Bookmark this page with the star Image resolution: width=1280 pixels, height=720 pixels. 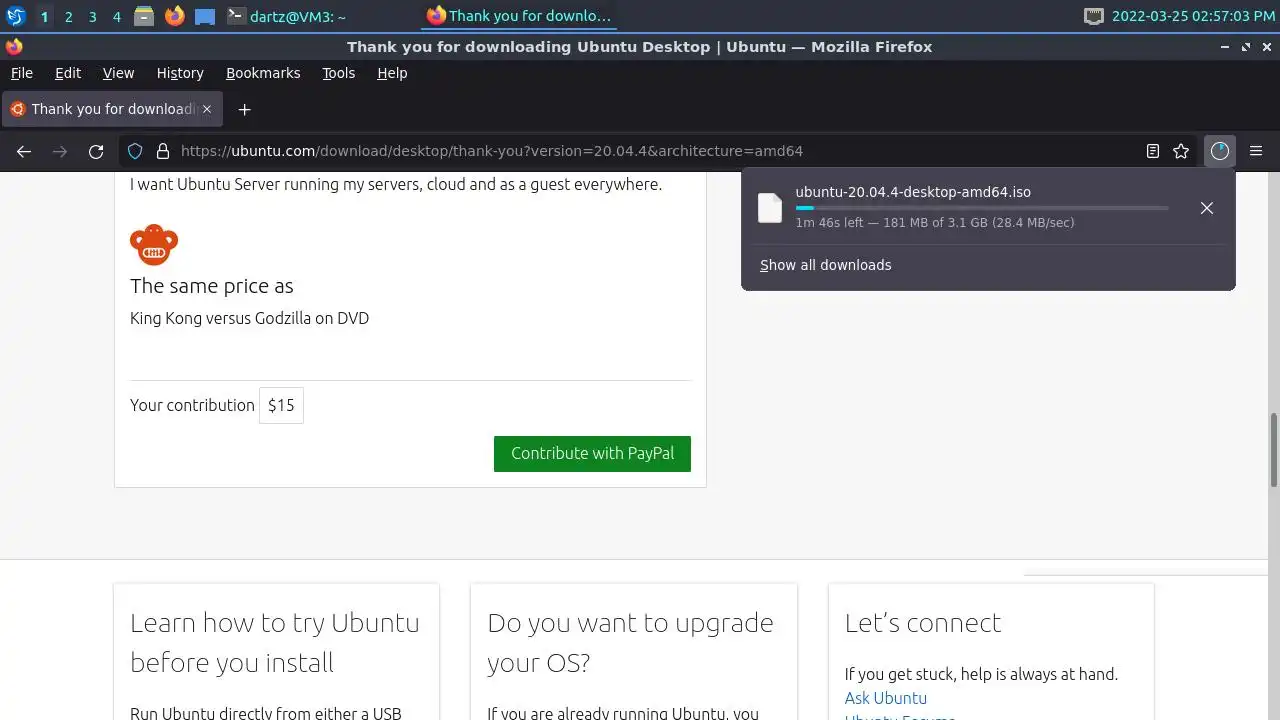click(x=1181, y=151)
